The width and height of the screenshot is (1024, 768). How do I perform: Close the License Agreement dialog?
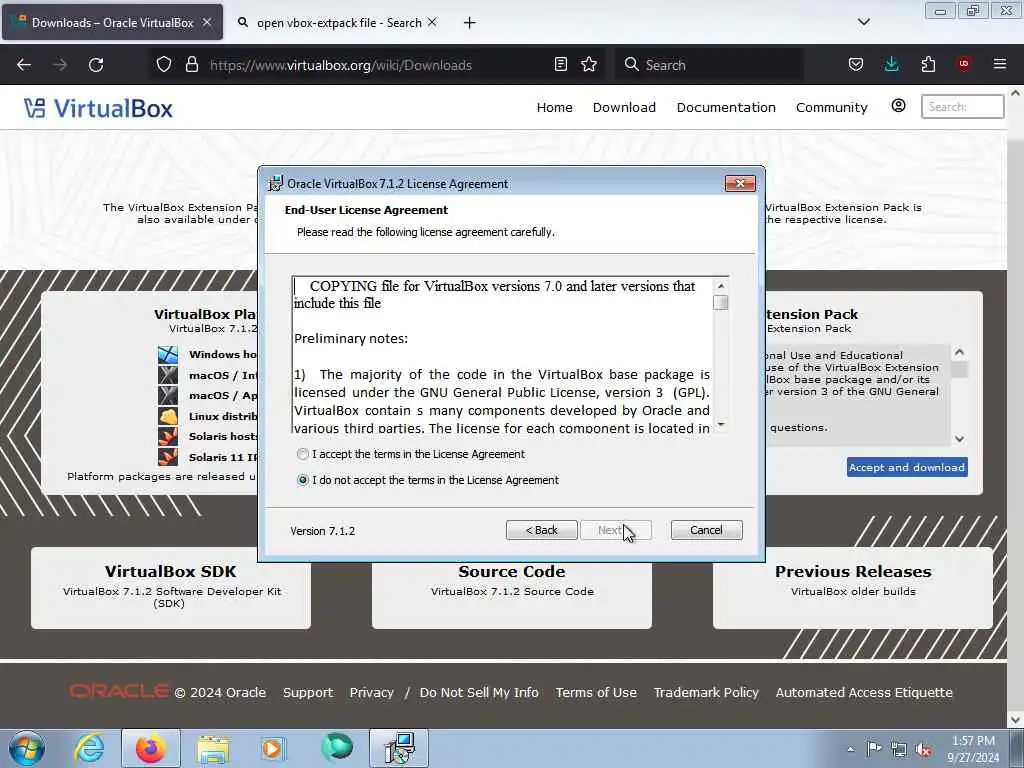pos(740,184)
